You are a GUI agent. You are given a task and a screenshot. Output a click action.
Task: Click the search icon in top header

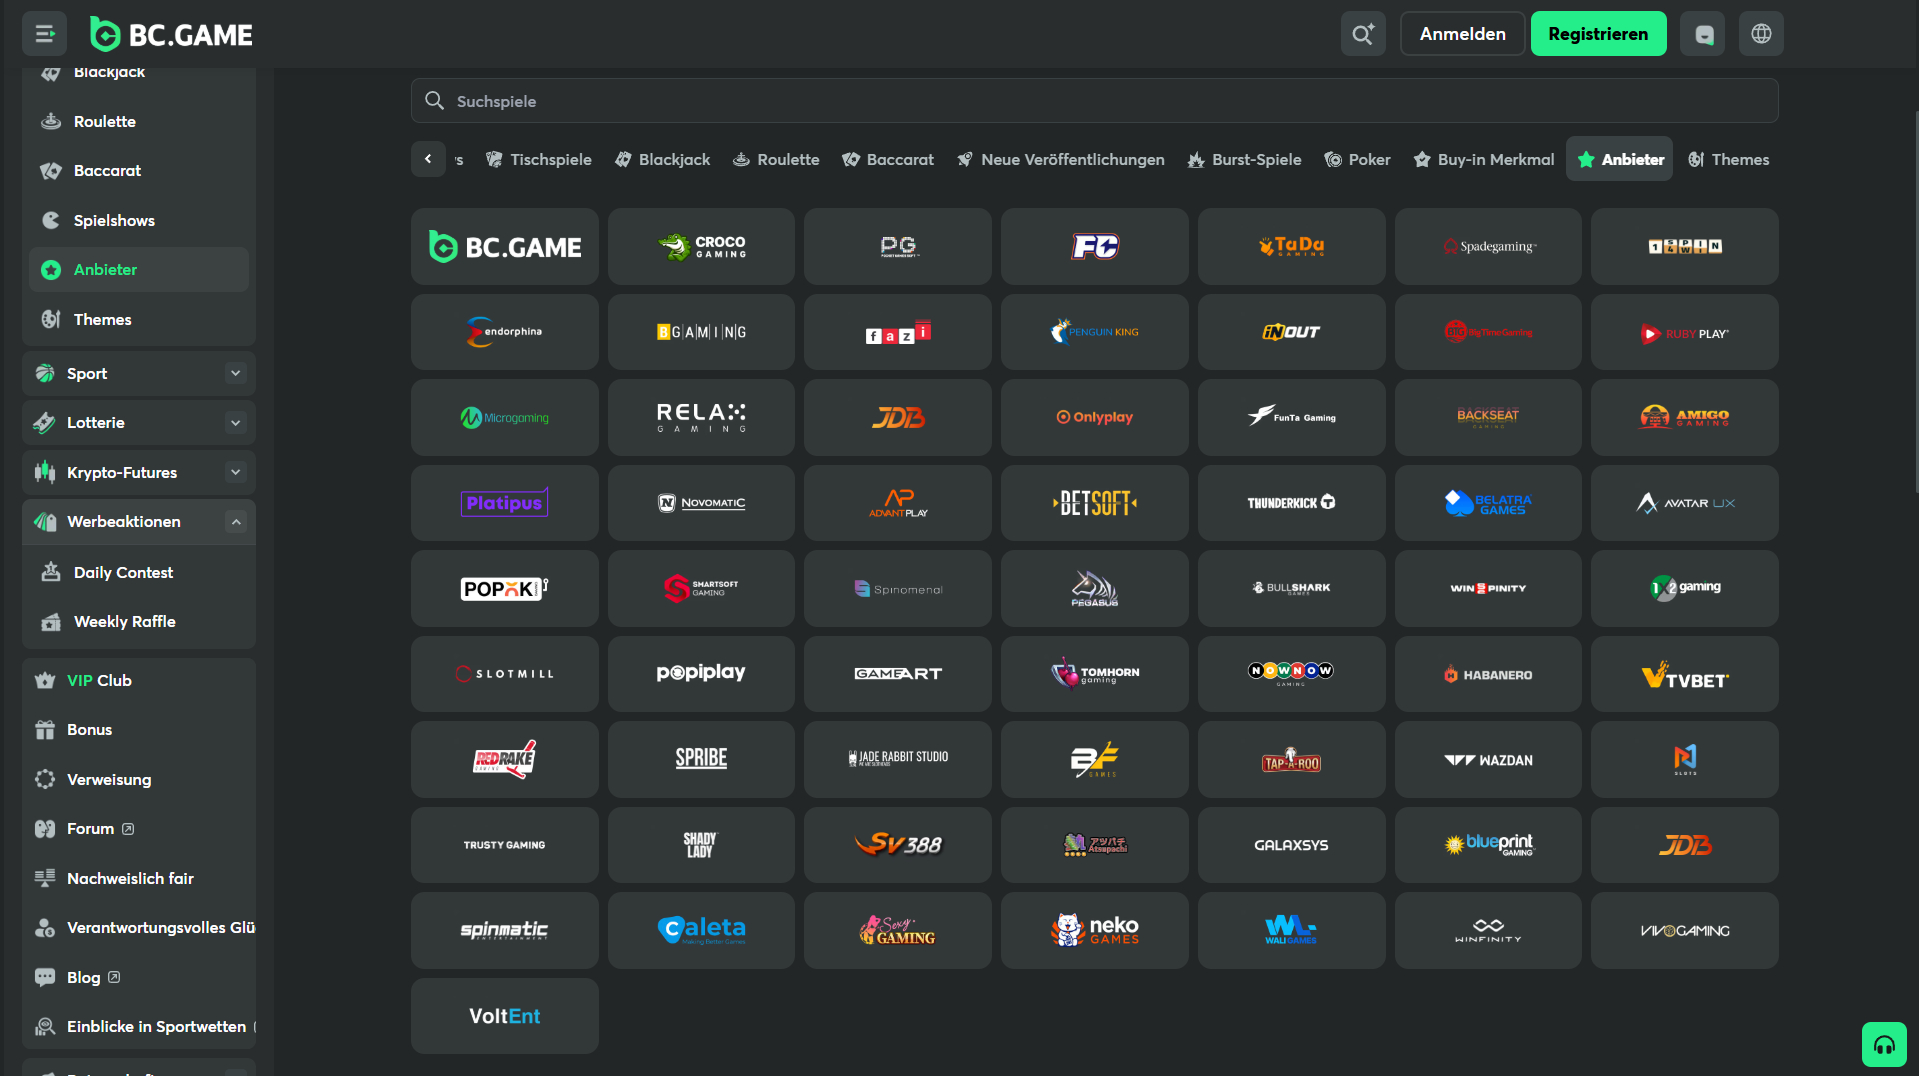click(1362, 34)
